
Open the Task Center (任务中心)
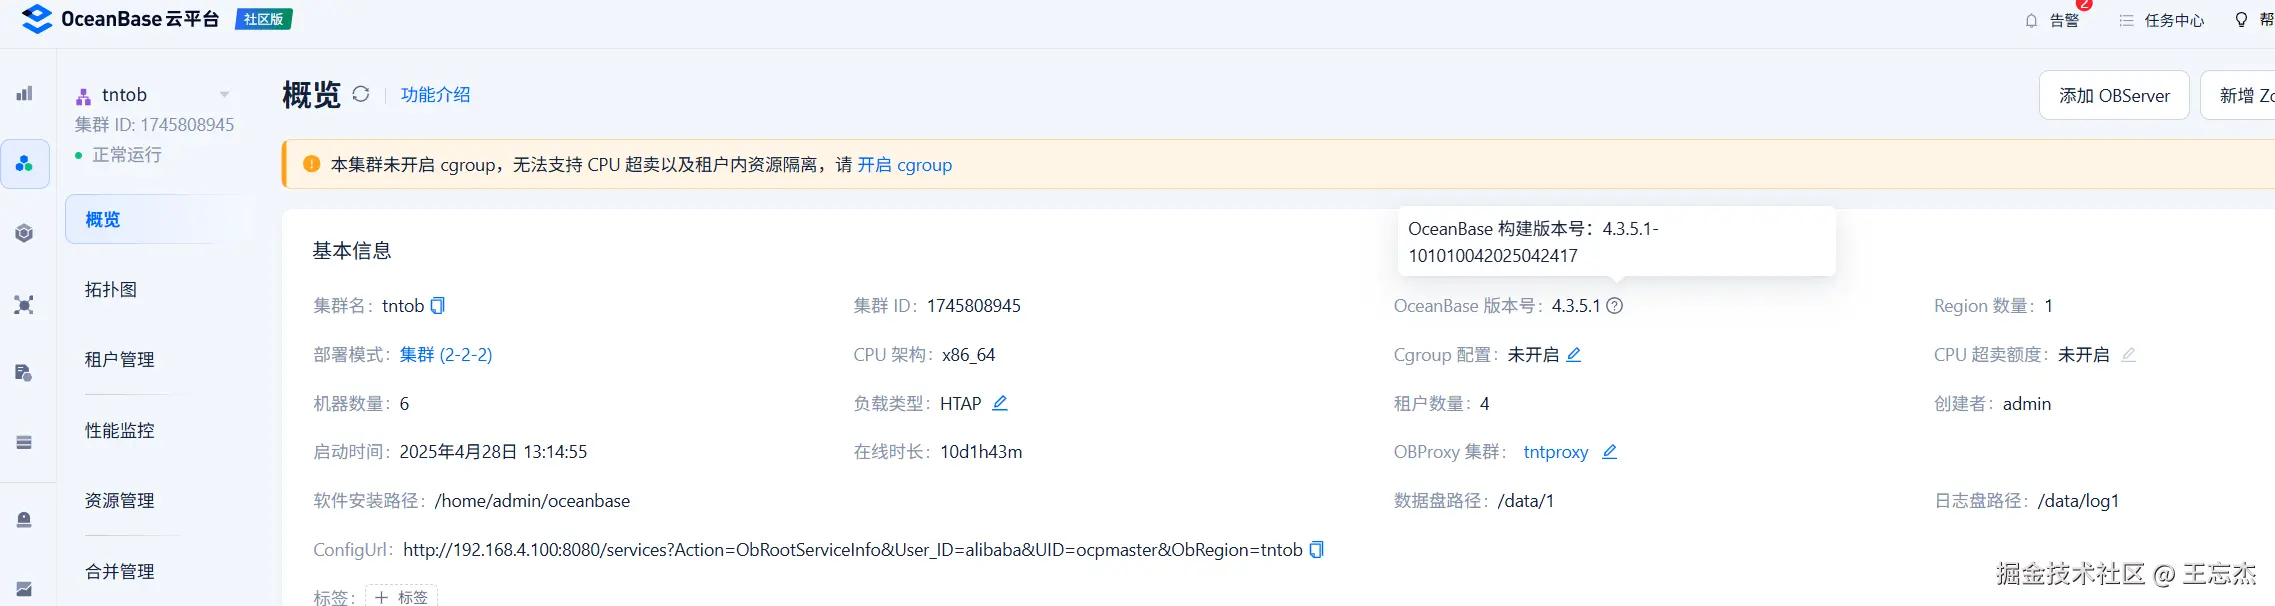coord(2161,20)
